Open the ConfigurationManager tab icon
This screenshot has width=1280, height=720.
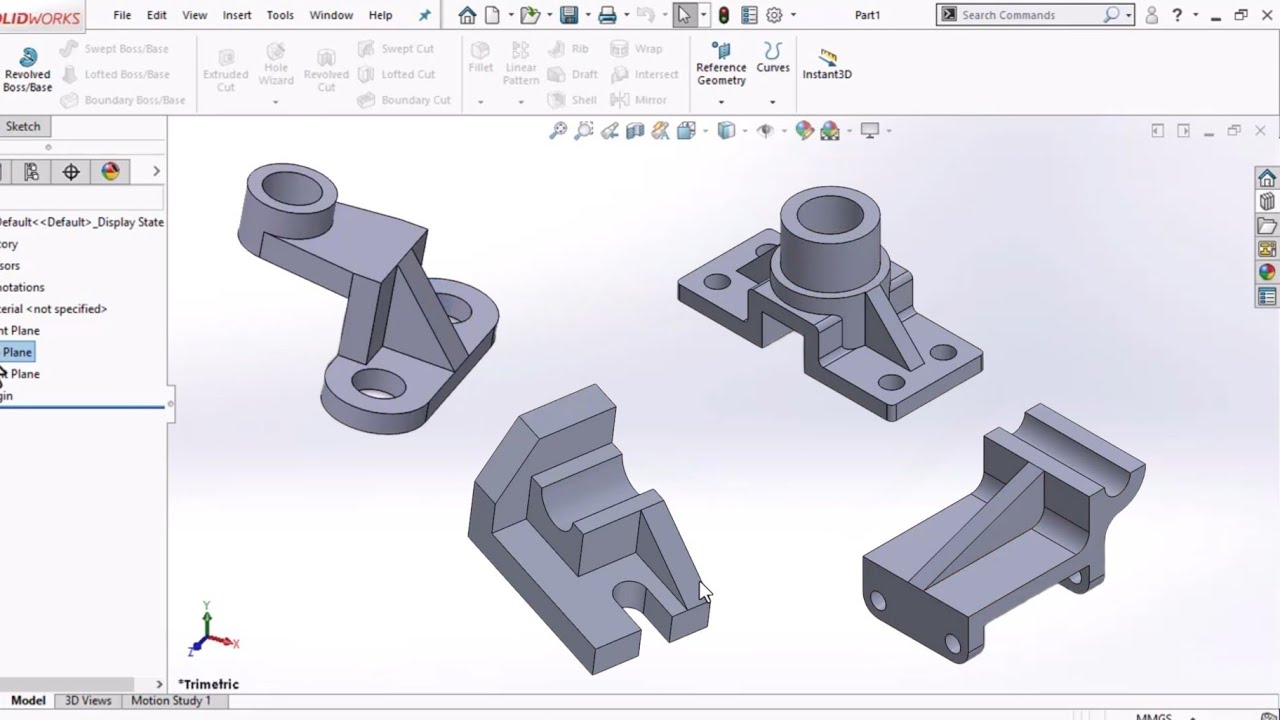coord(31,172)
